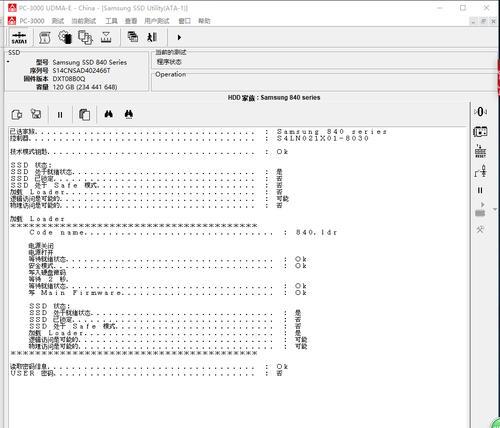Click the zero counter icon in the right sidebar
Image resolution: width=500 pixels, height=428 pixels.
click(x=480, y=112)
